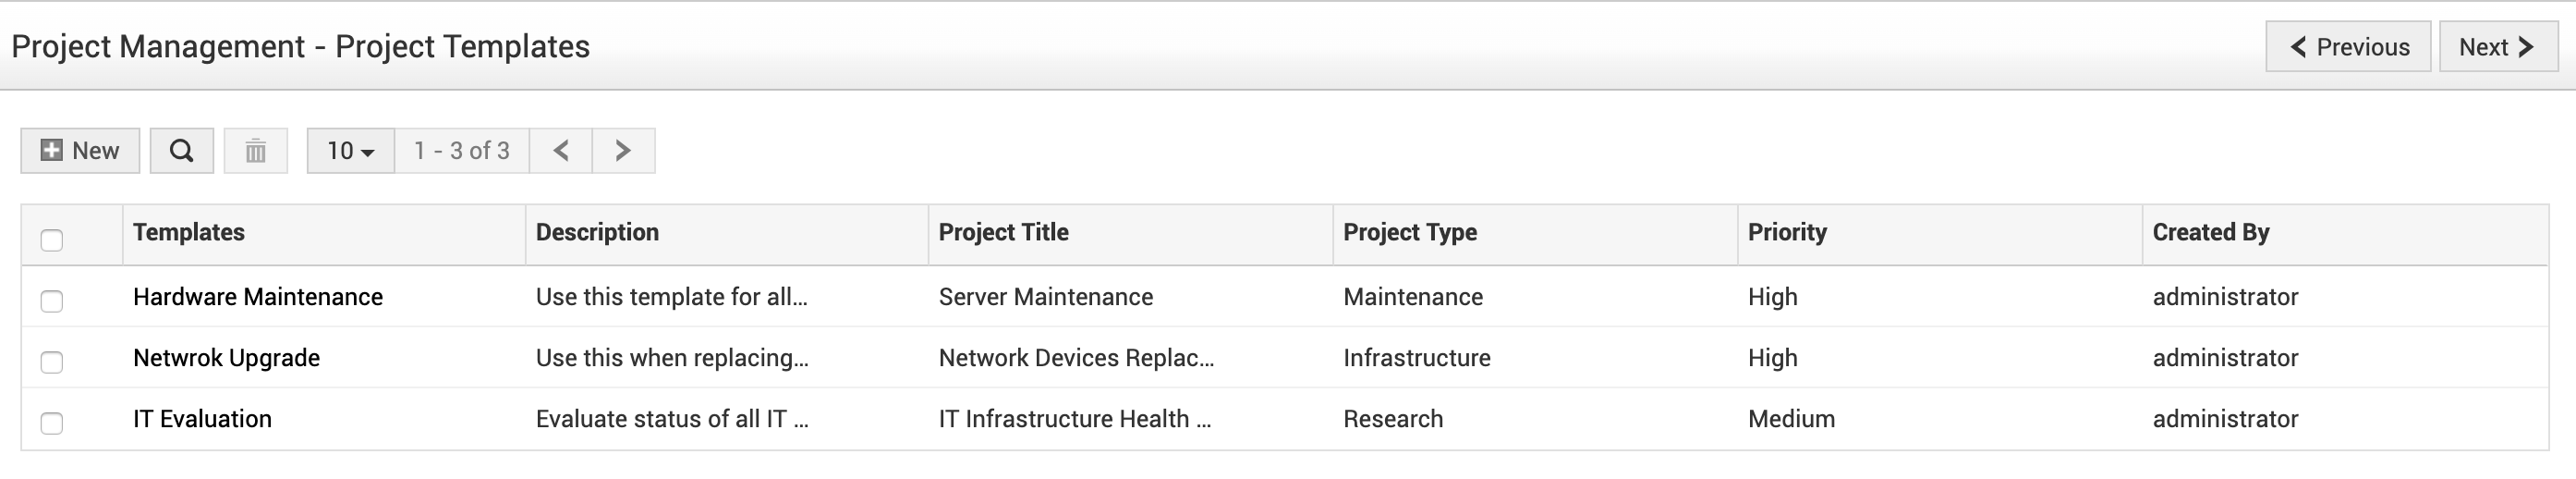This screenshot has height=479, width=2576.
Task: Tick the IT Evaluation row checkbox
Action: tap(52, 423)
